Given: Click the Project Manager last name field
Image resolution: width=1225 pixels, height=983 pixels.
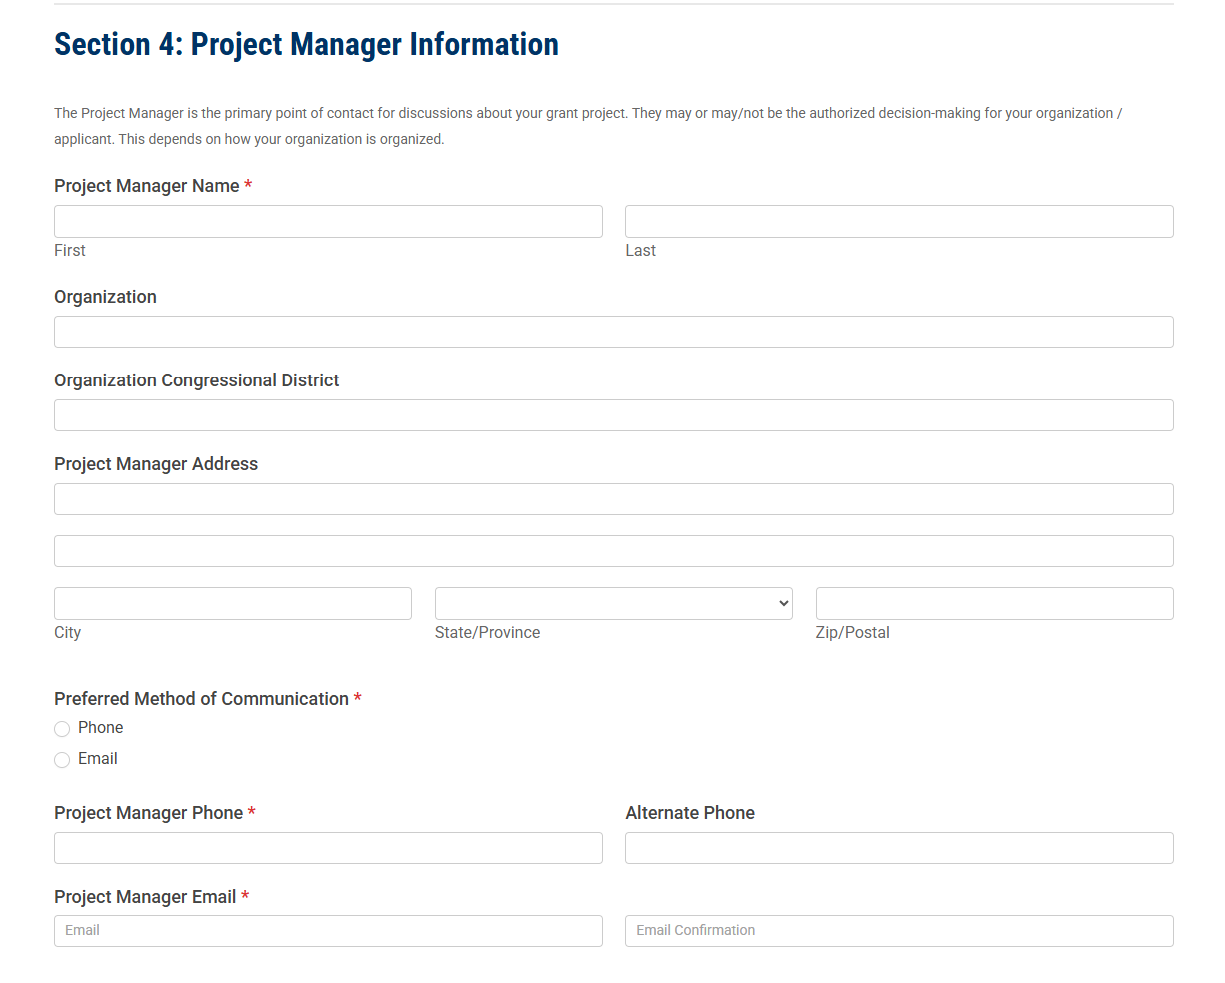Looking at the screenshot, I should [x=898, y=221].
